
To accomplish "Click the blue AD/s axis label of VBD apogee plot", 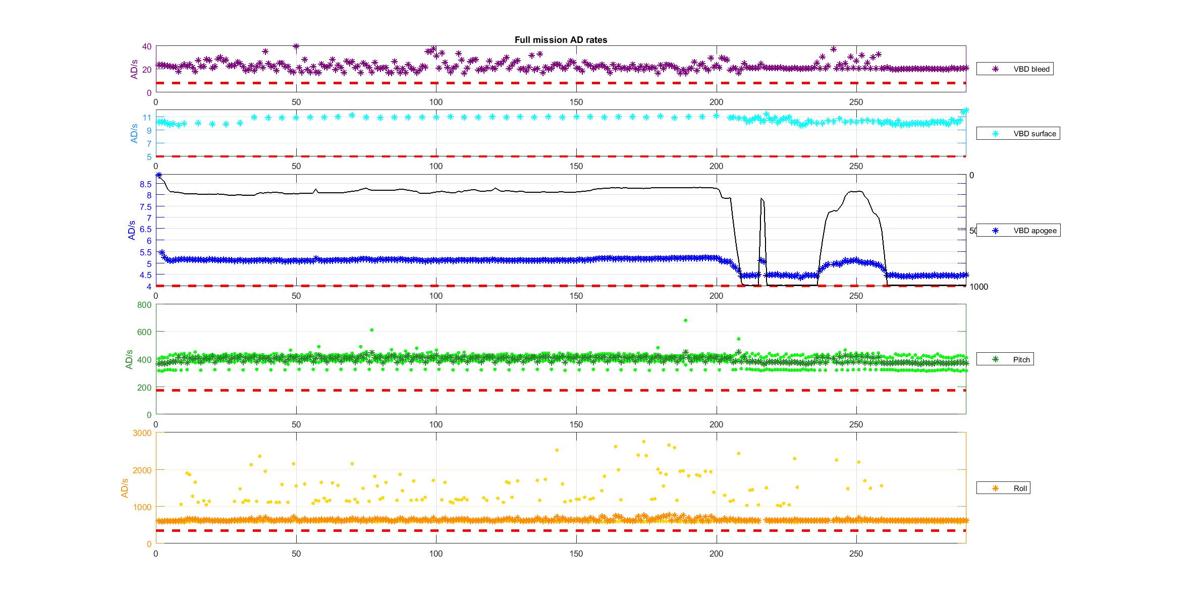I will pos(131,230).
